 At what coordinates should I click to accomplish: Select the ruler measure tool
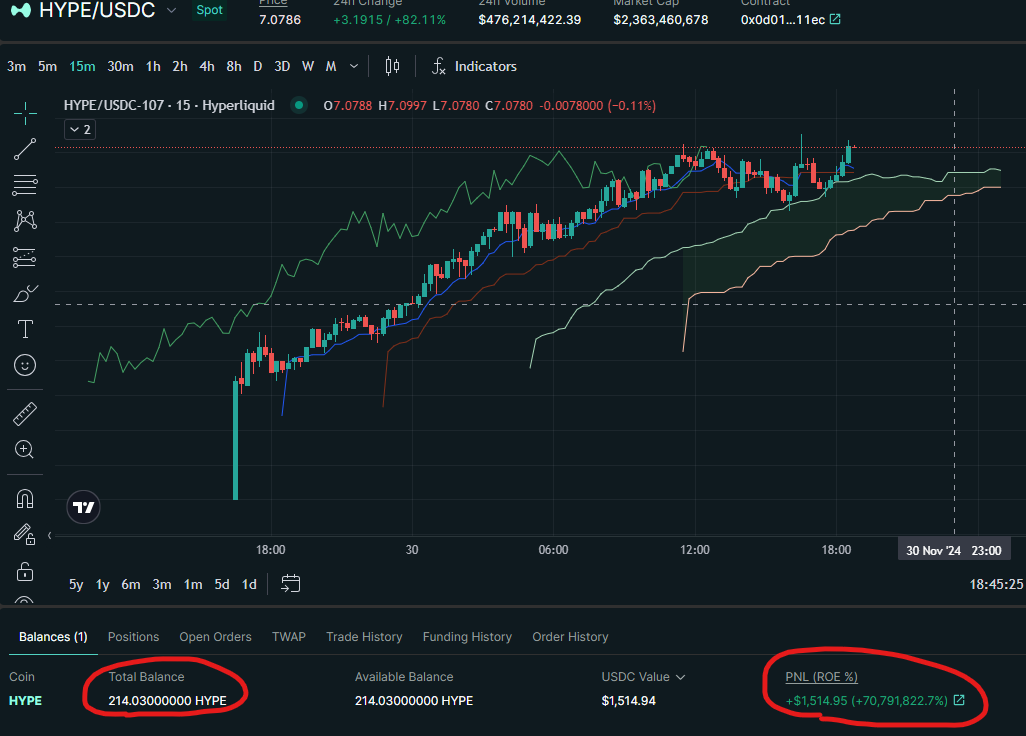[25, 413]
